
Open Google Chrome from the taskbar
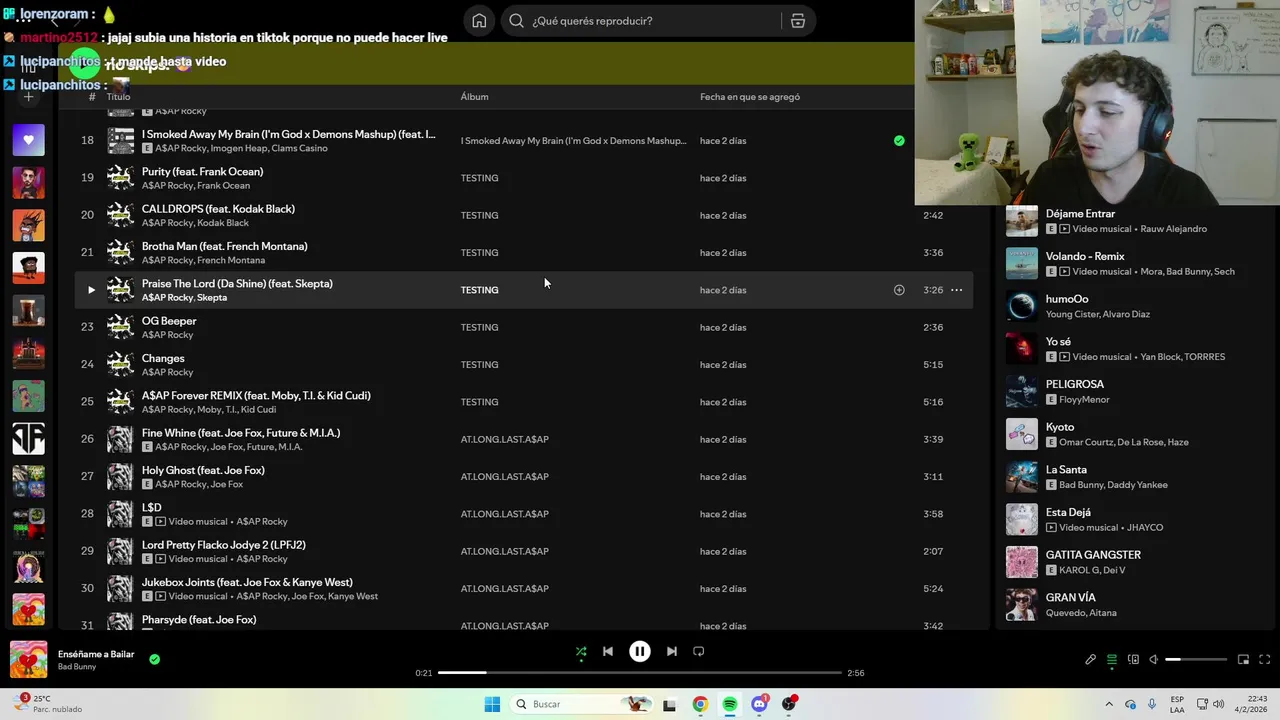700,704
